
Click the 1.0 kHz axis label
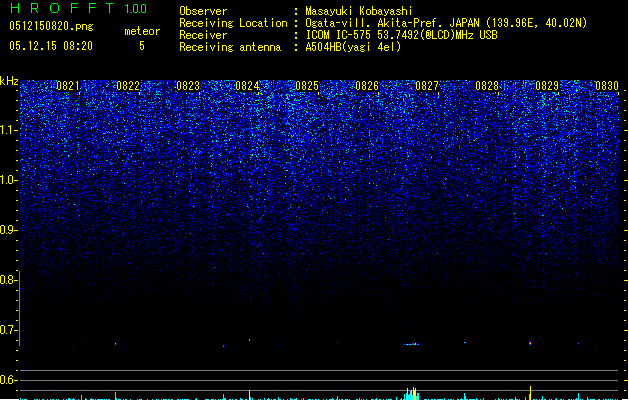(9, 180)
